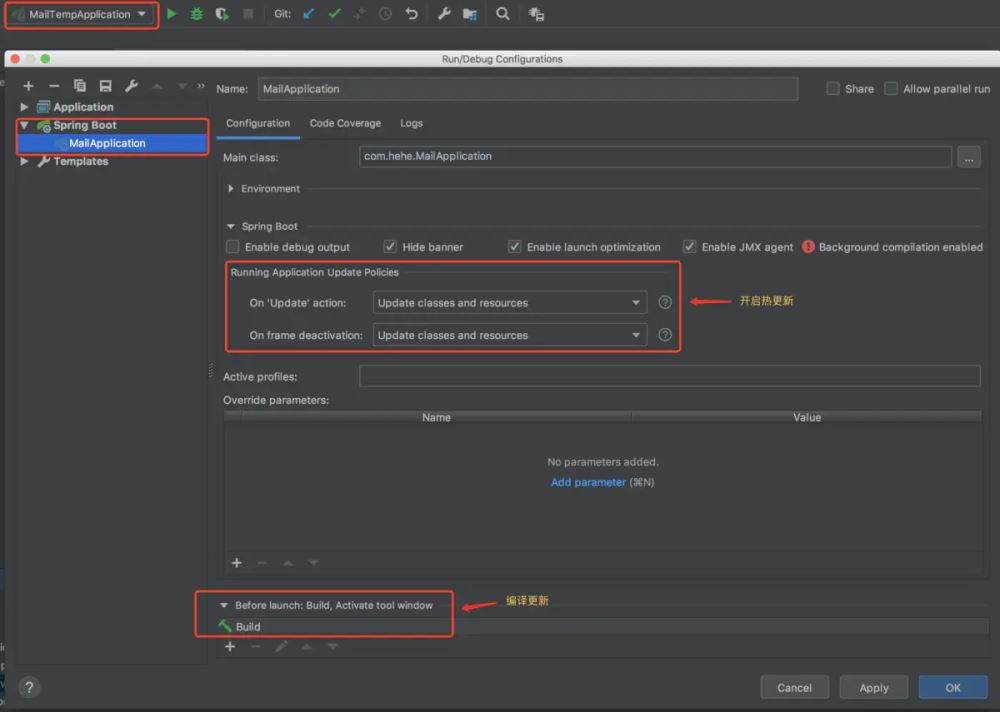1000x712 pixels.
Task: Start debugging with the bug icon
Action: [x=196, y=13]
